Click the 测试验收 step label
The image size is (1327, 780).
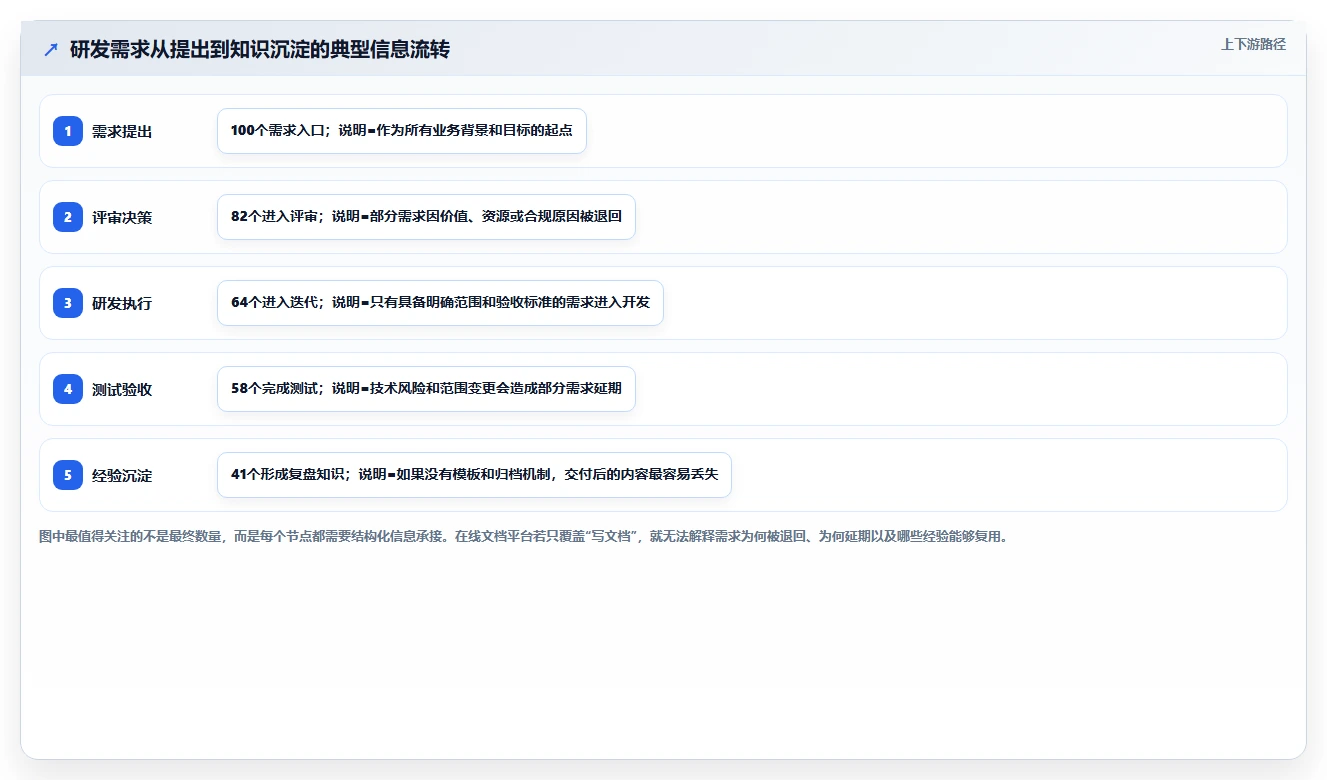pyautogui.click(x=122, y=389)
